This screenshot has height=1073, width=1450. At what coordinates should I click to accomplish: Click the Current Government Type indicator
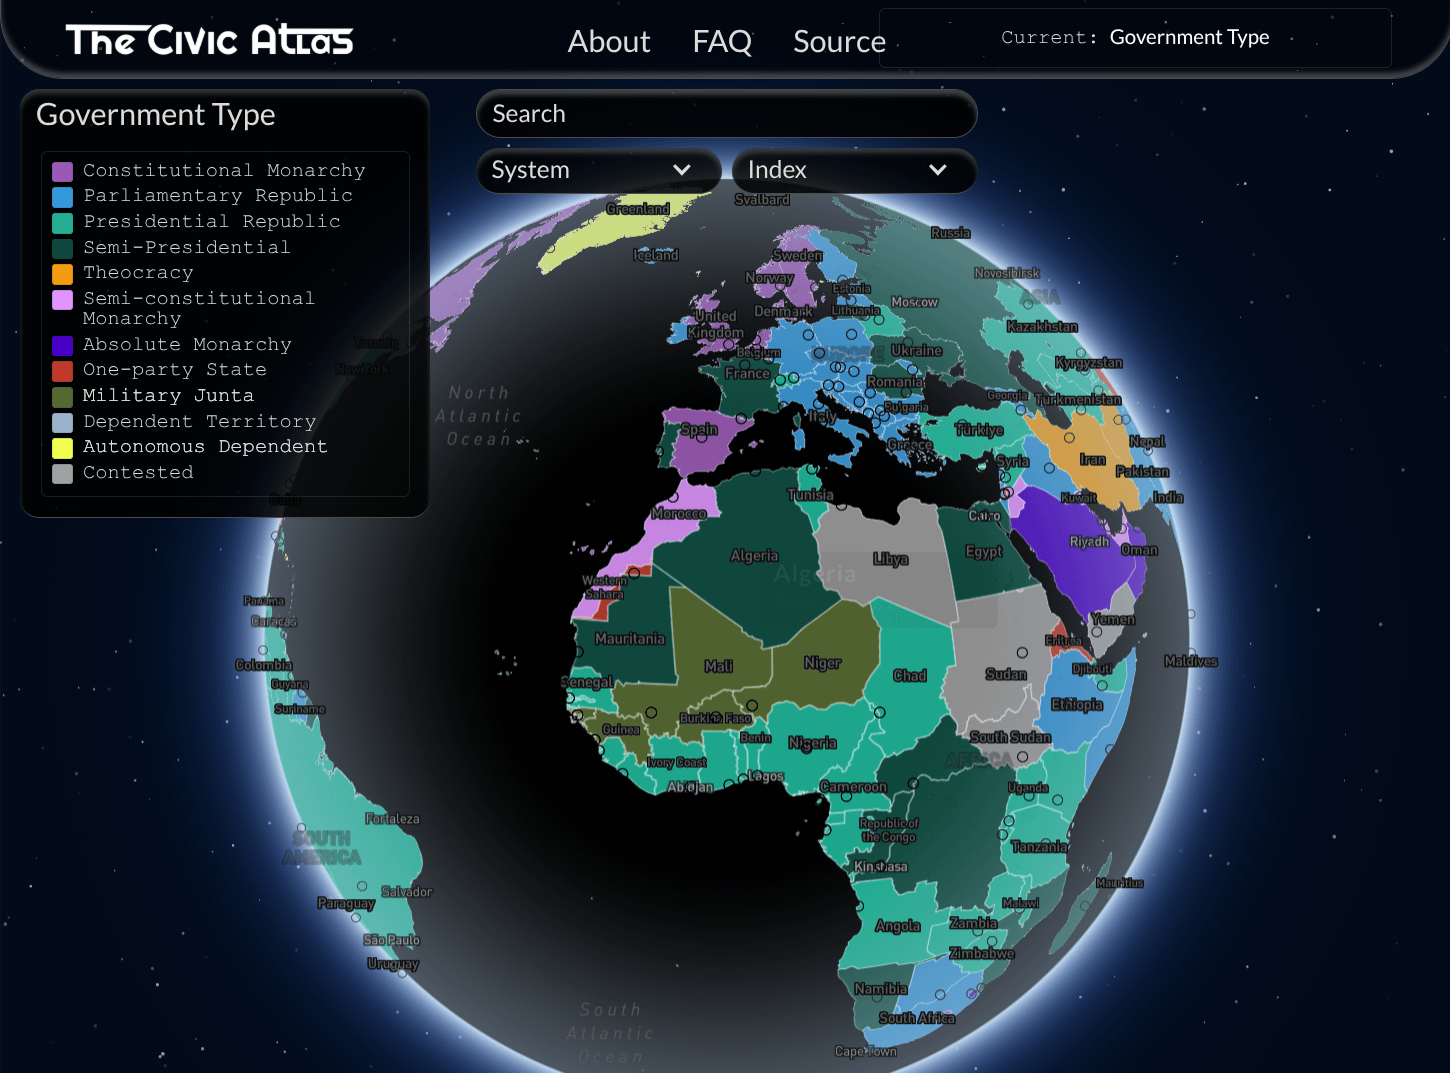(1135, 38)
